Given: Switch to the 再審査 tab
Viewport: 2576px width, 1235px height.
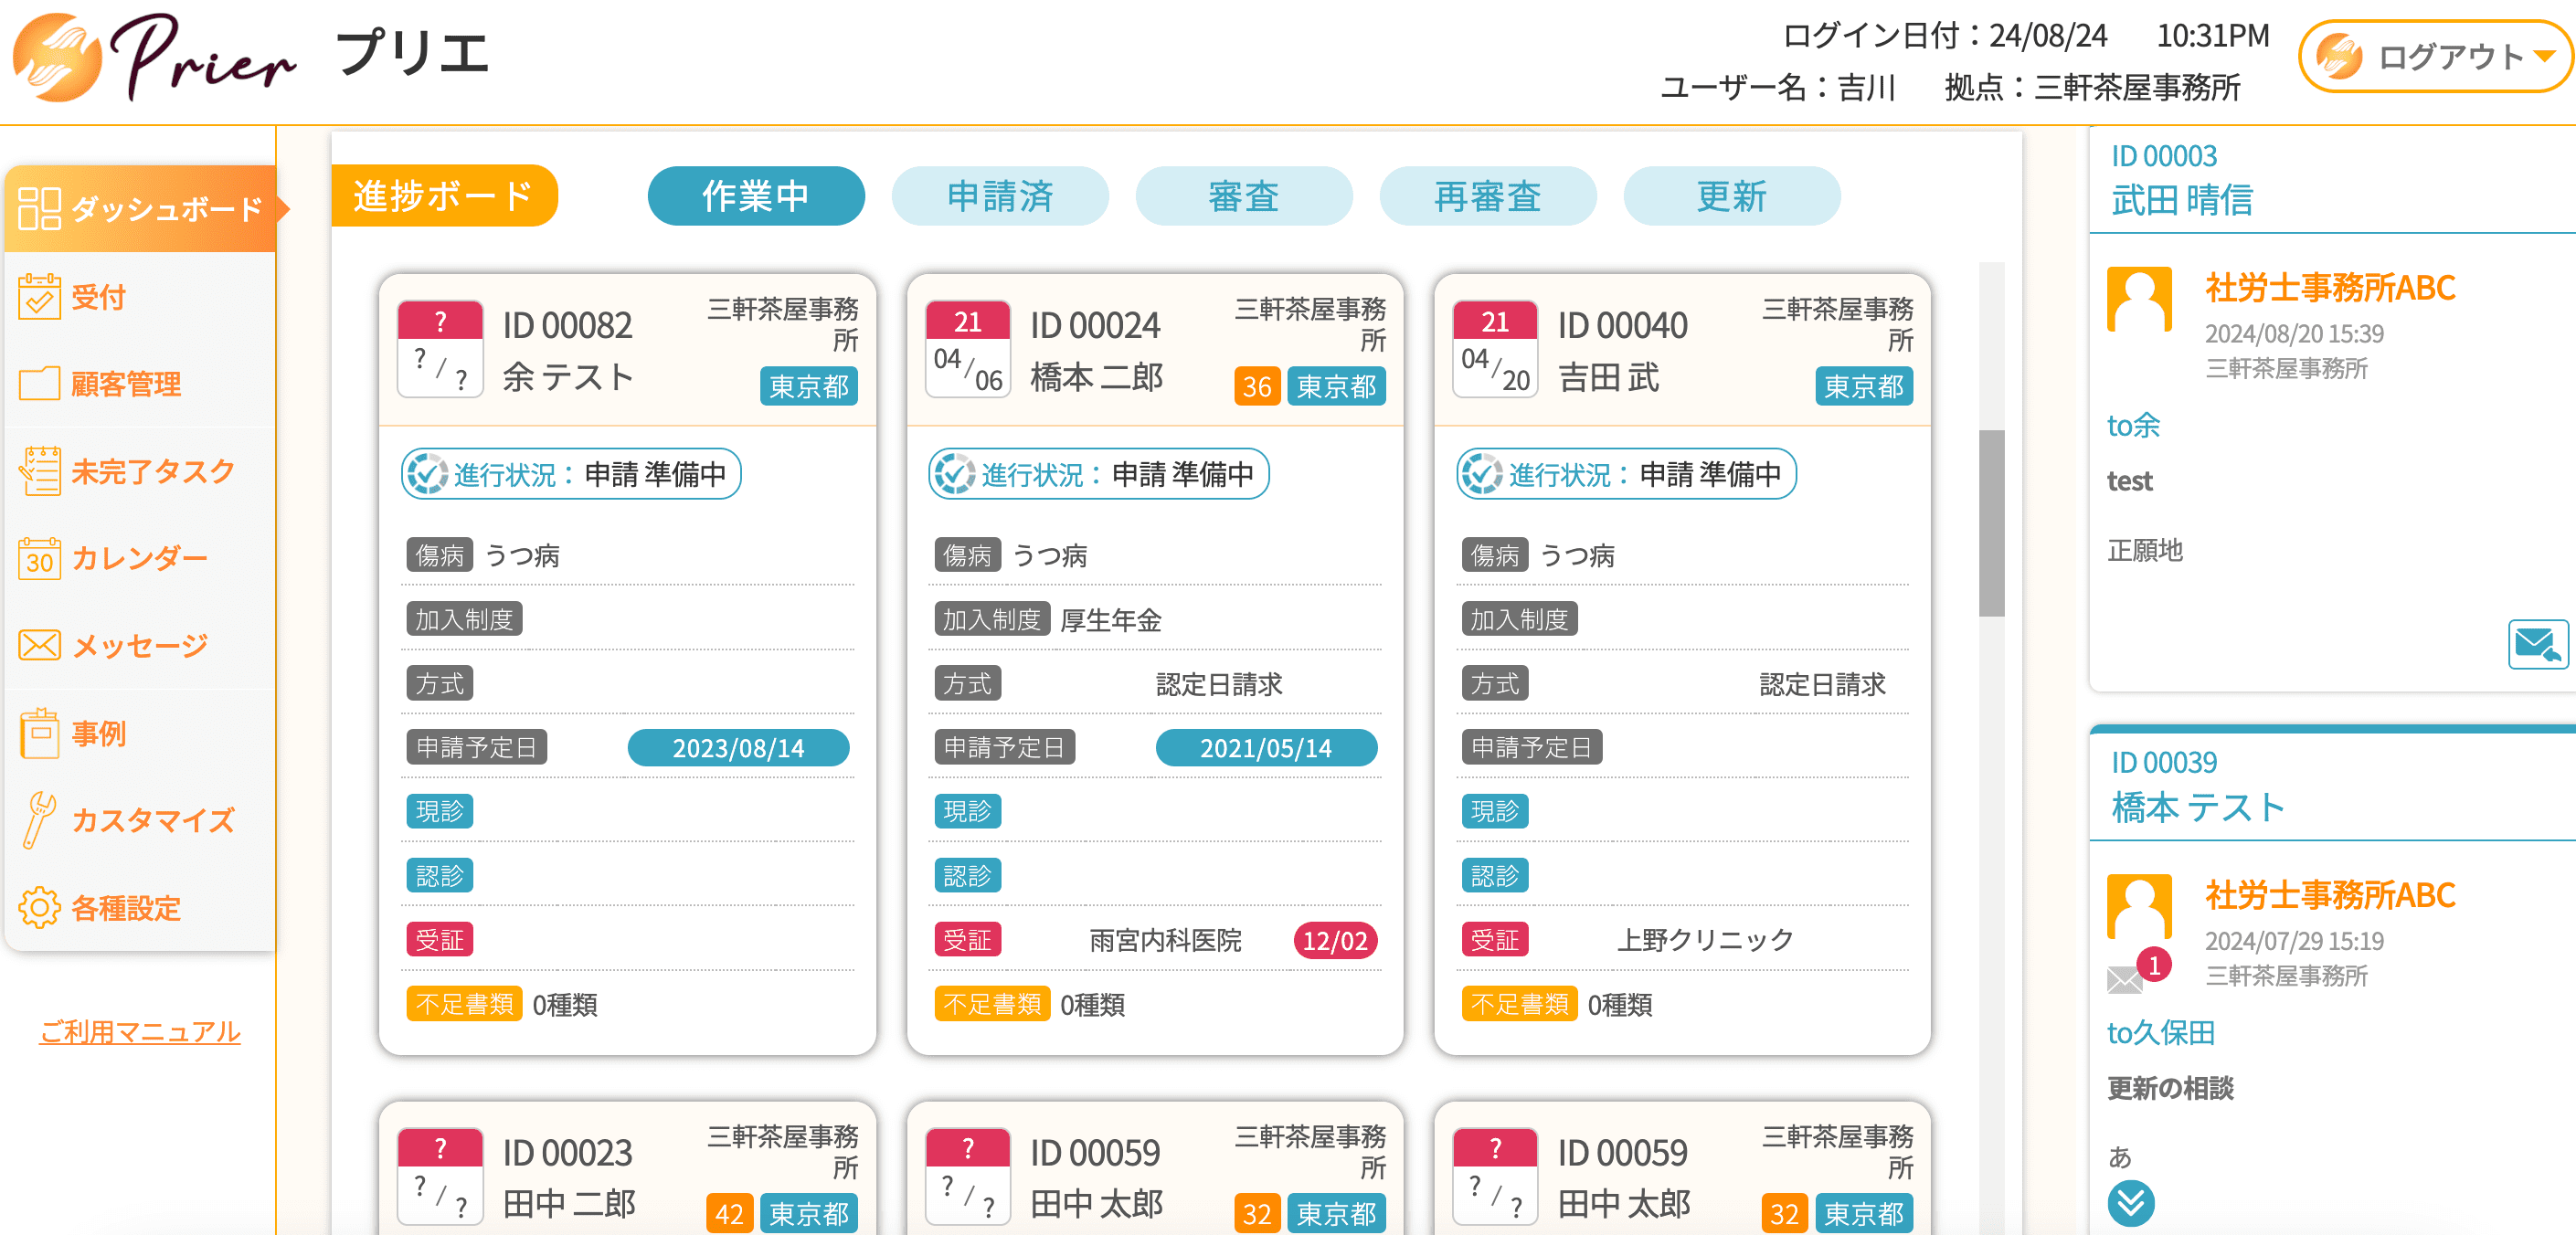Looking at the screenshot, I should pos(1488,196).
